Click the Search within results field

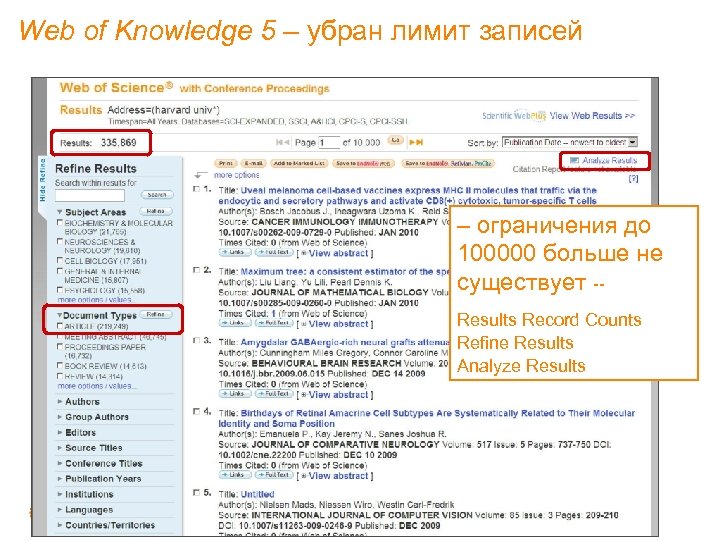point(90,196)
